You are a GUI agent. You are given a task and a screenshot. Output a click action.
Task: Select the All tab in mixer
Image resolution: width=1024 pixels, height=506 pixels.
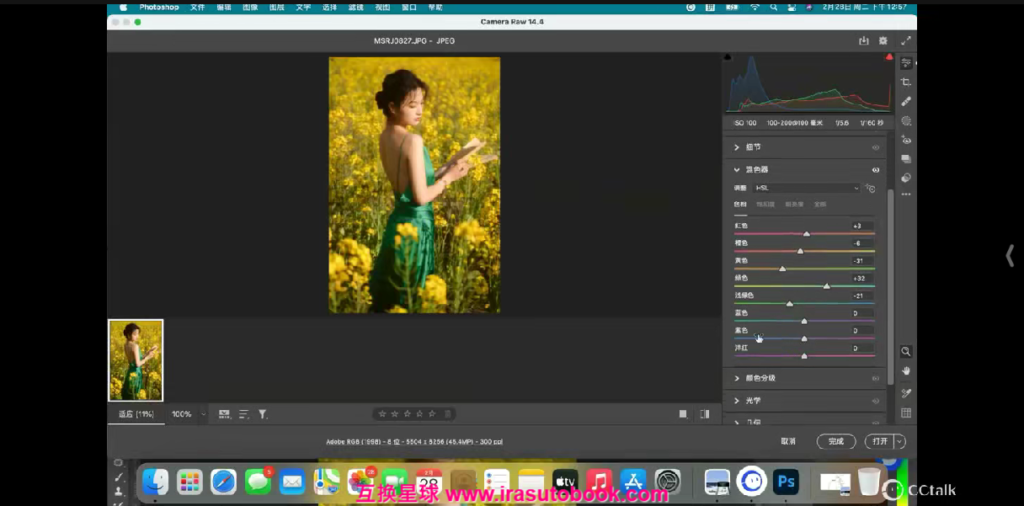[820, 204]
